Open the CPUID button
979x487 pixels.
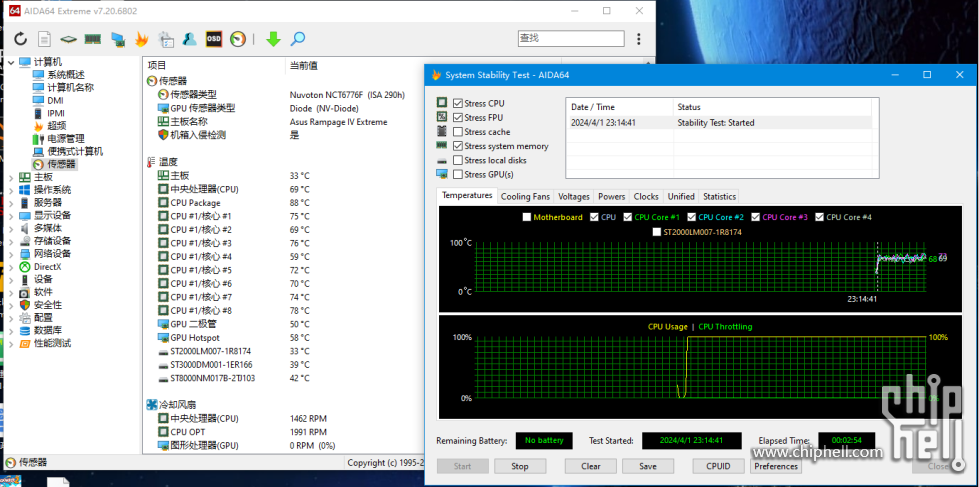[x=718, y=466]
